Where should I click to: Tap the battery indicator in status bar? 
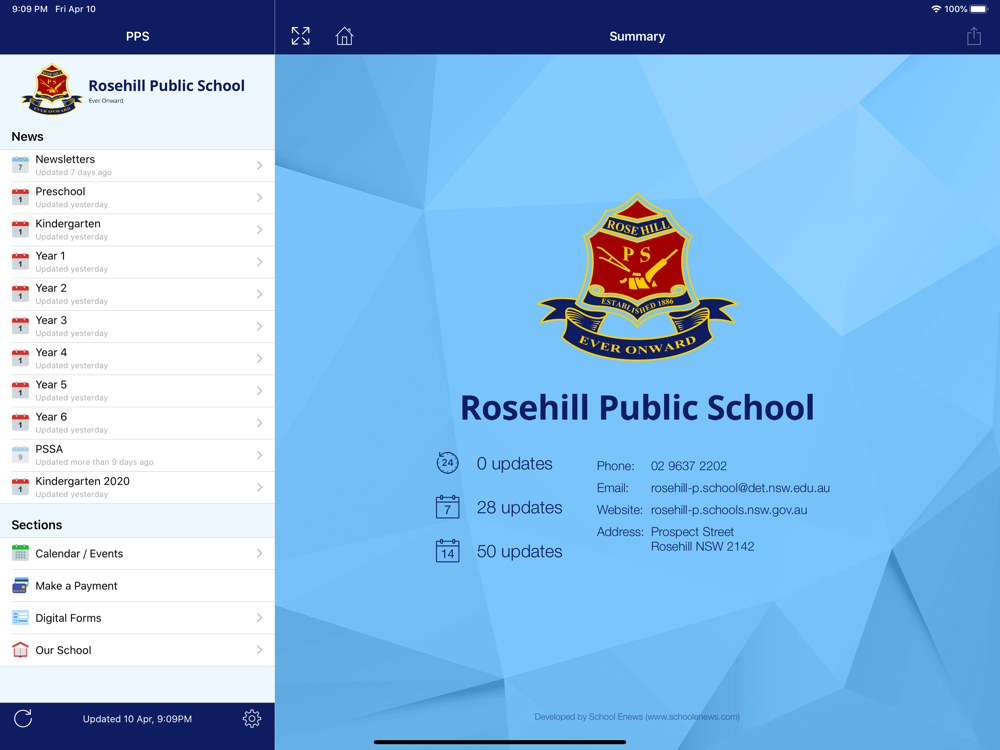click(x=979, y=9)
